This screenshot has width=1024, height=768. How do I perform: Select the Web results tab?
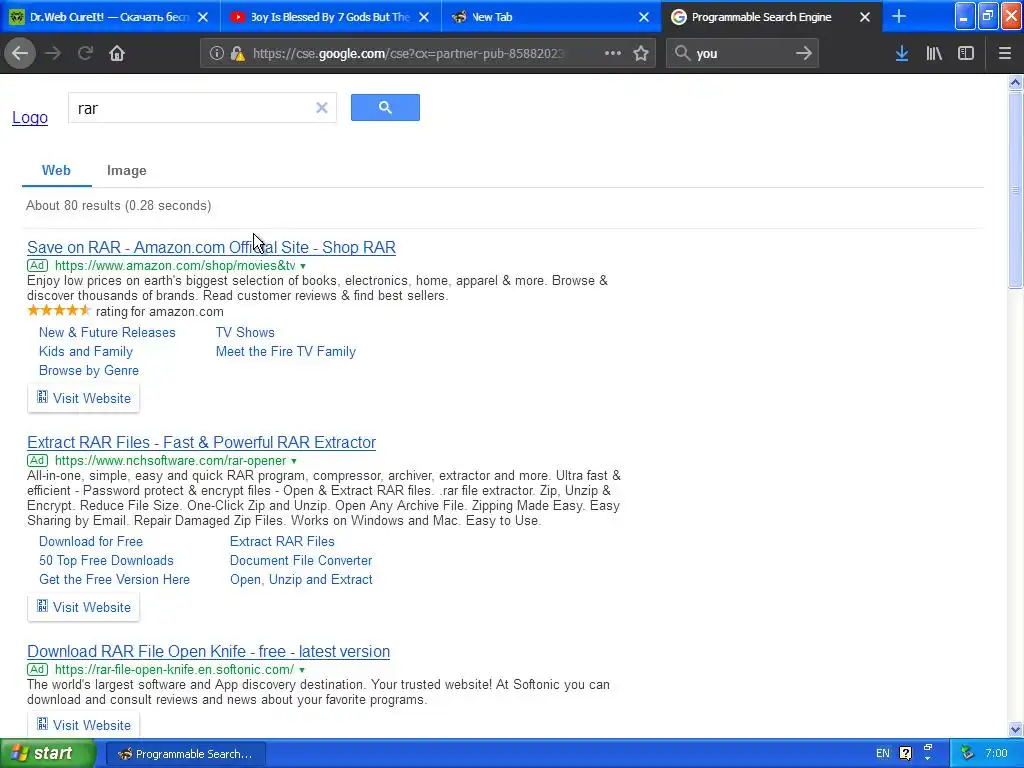[x=56, y=170]
